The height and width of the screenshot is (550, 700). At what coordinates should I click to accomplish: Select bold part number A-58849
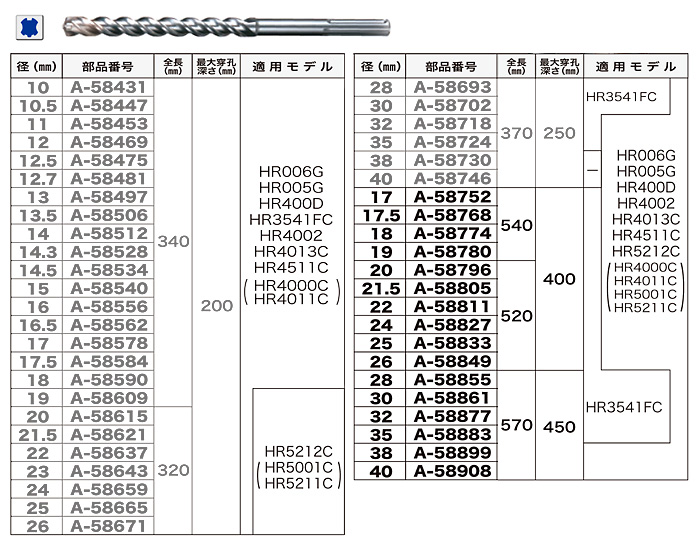tap(453, 362)
